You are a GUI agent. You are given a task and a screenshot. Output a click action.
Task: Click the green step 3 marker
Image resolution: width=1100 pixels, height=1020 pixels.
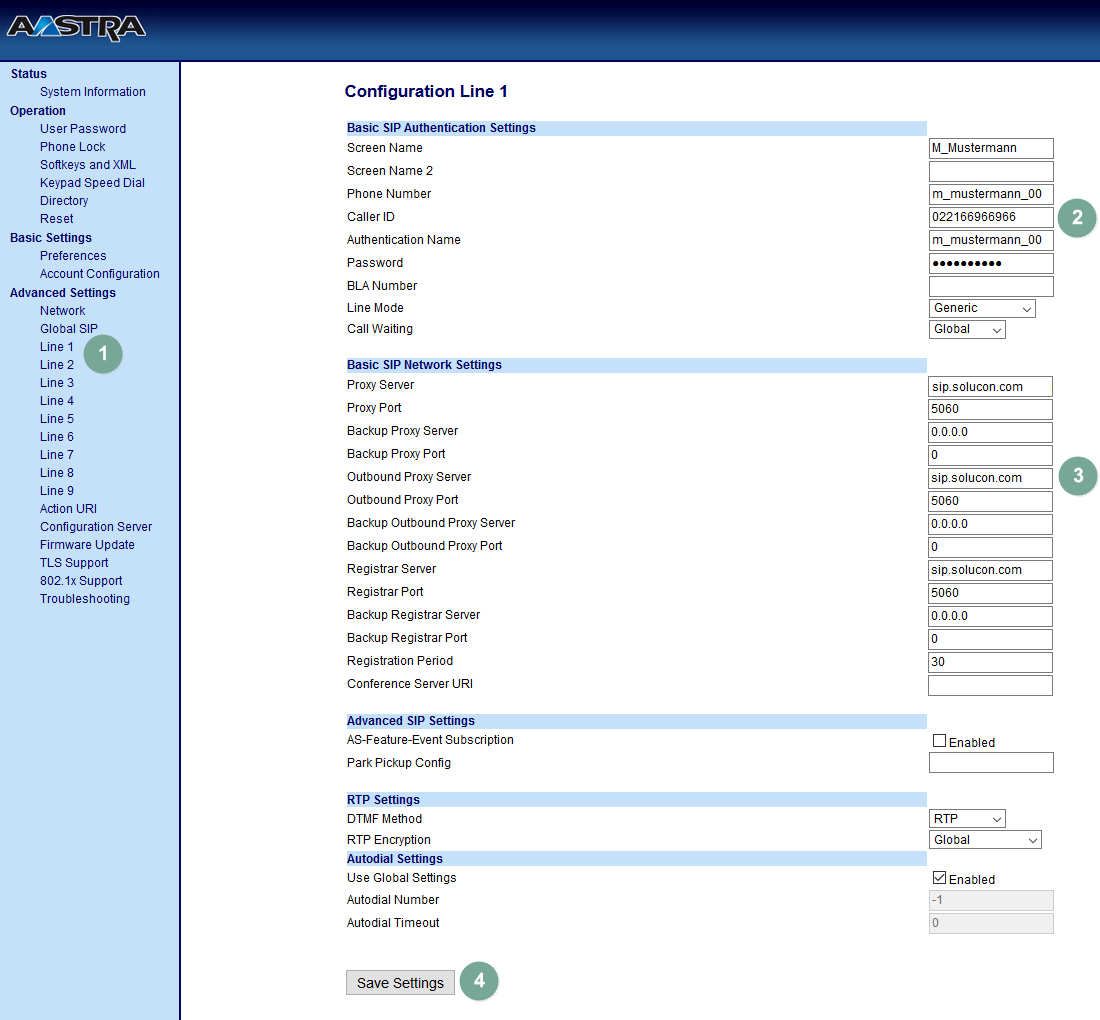(x=1077, y=477)
